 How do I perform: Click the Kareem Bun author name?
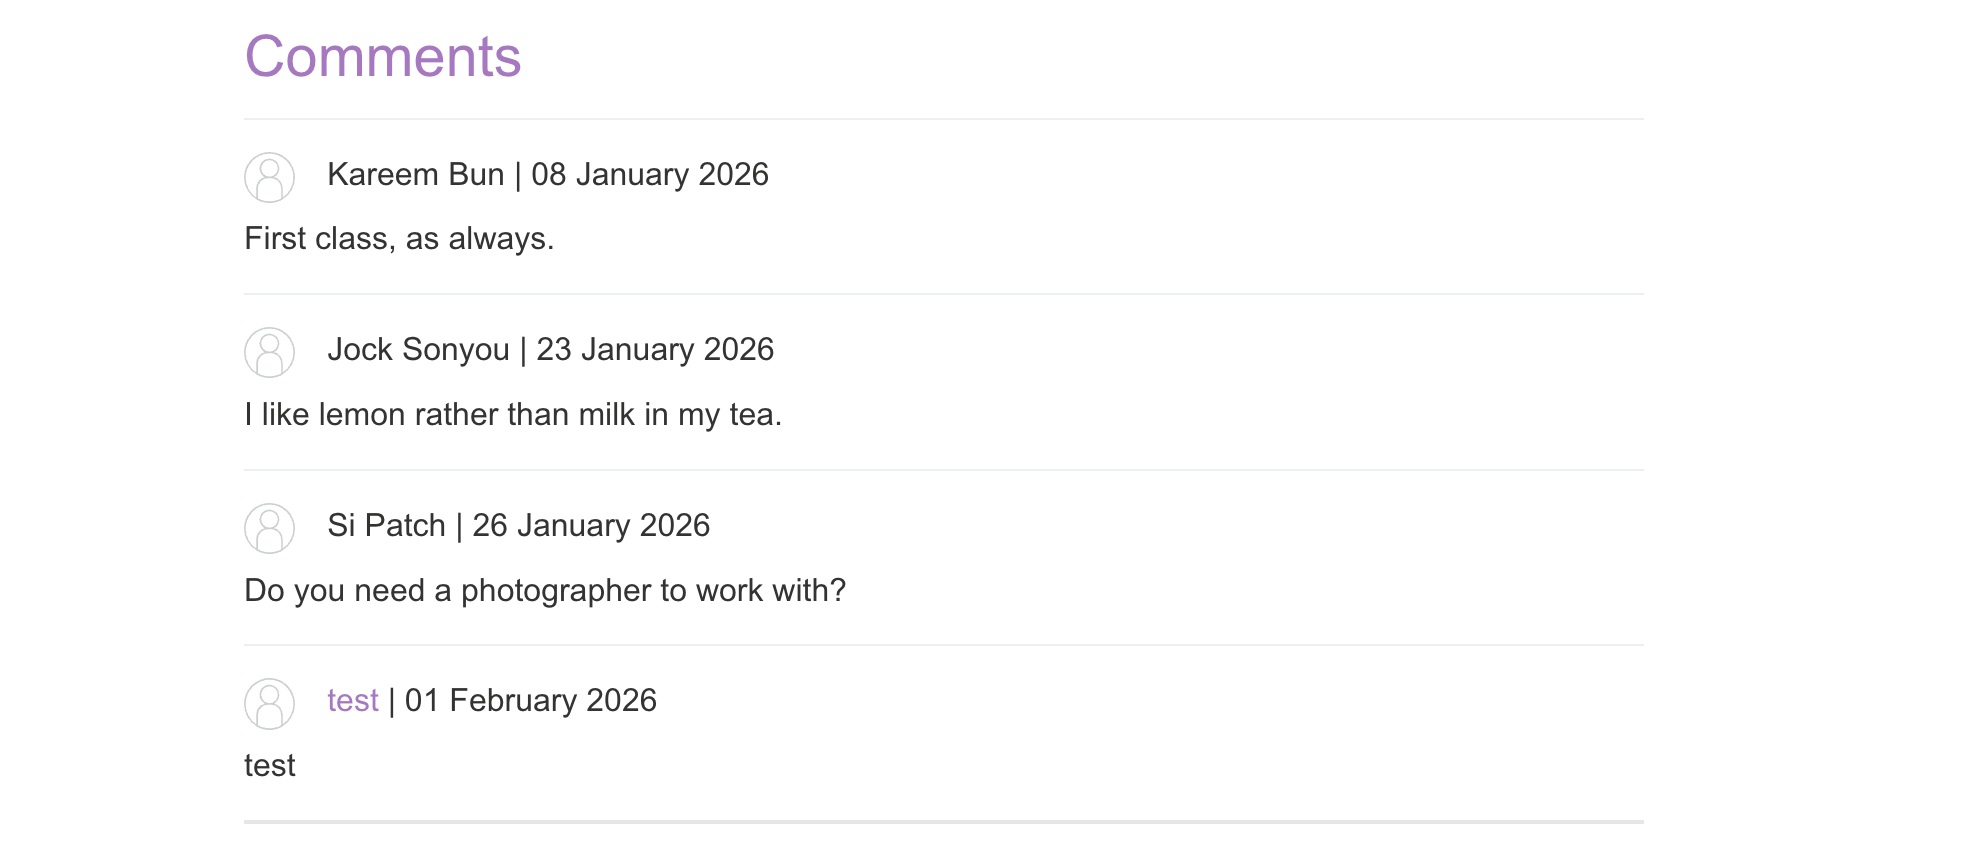(x=416, y=174)
